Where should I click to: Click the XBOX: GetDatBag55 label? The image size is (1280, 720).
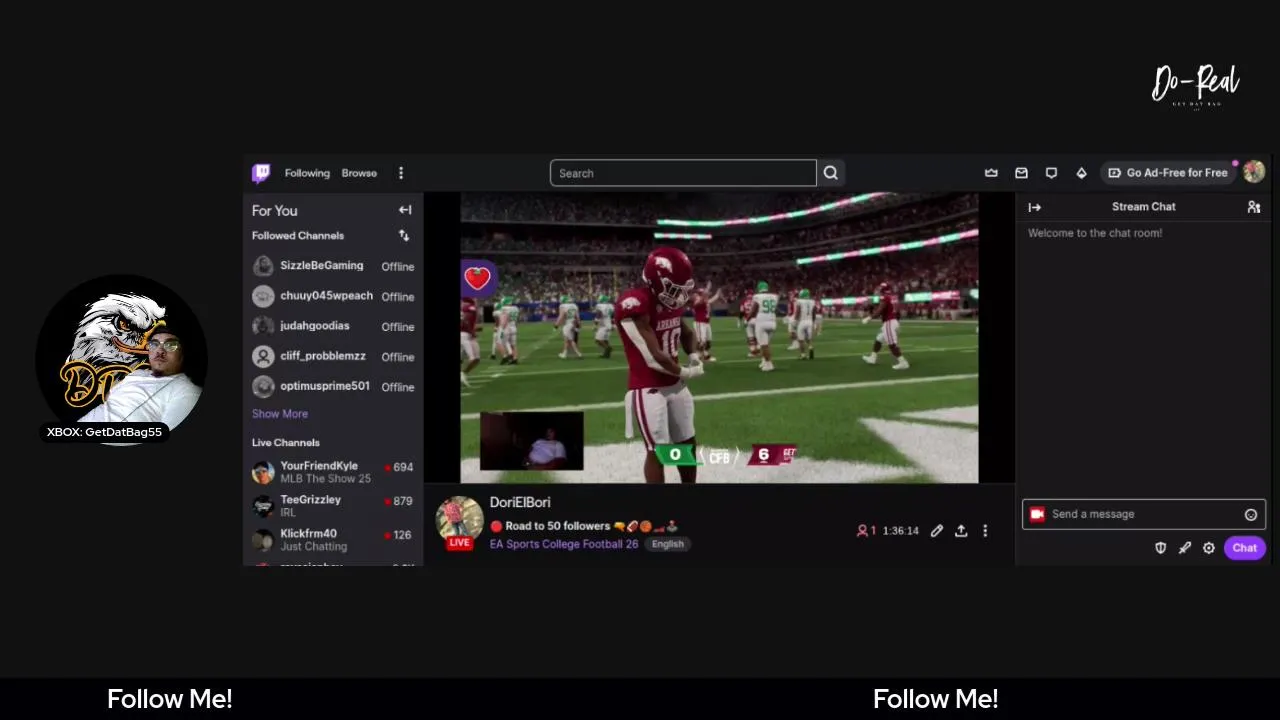click(x=104, y=433)
